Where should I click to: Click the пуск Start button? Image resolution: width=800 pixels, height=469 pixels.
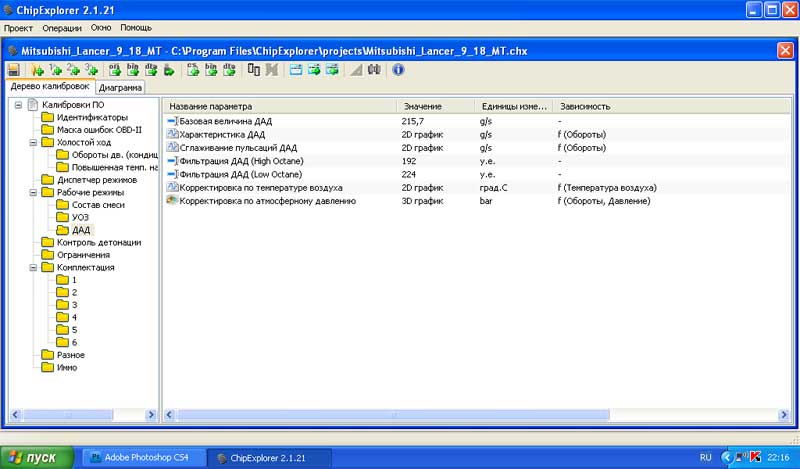[38, 457]
